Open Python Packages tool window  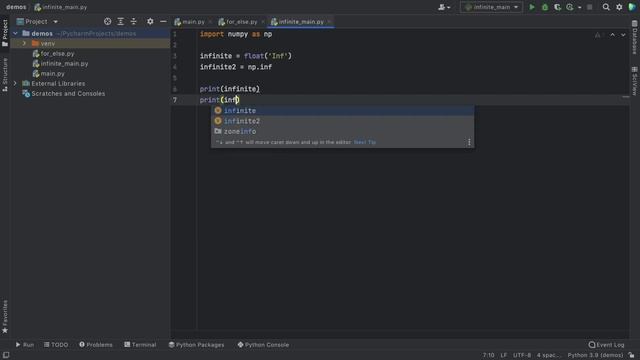pos(196,345)
